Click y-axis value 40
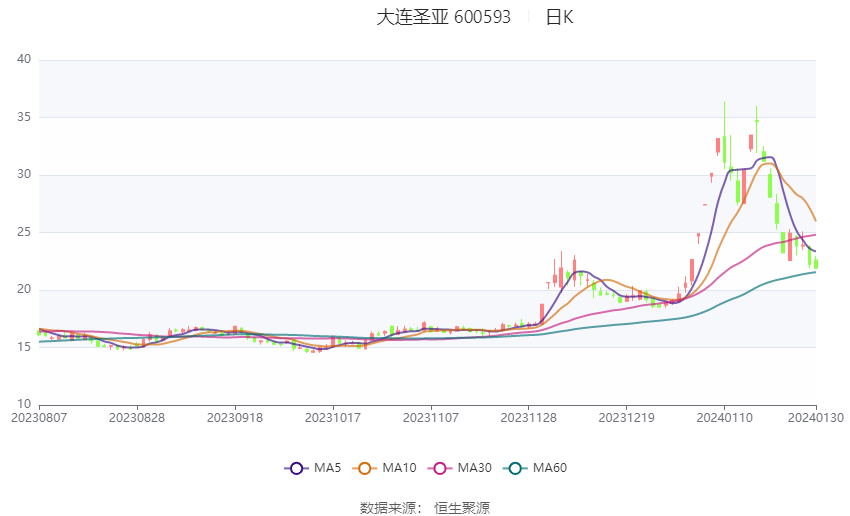Image resolution: width=850 pixels, height=516 pixels. click(x=24, y=59)
